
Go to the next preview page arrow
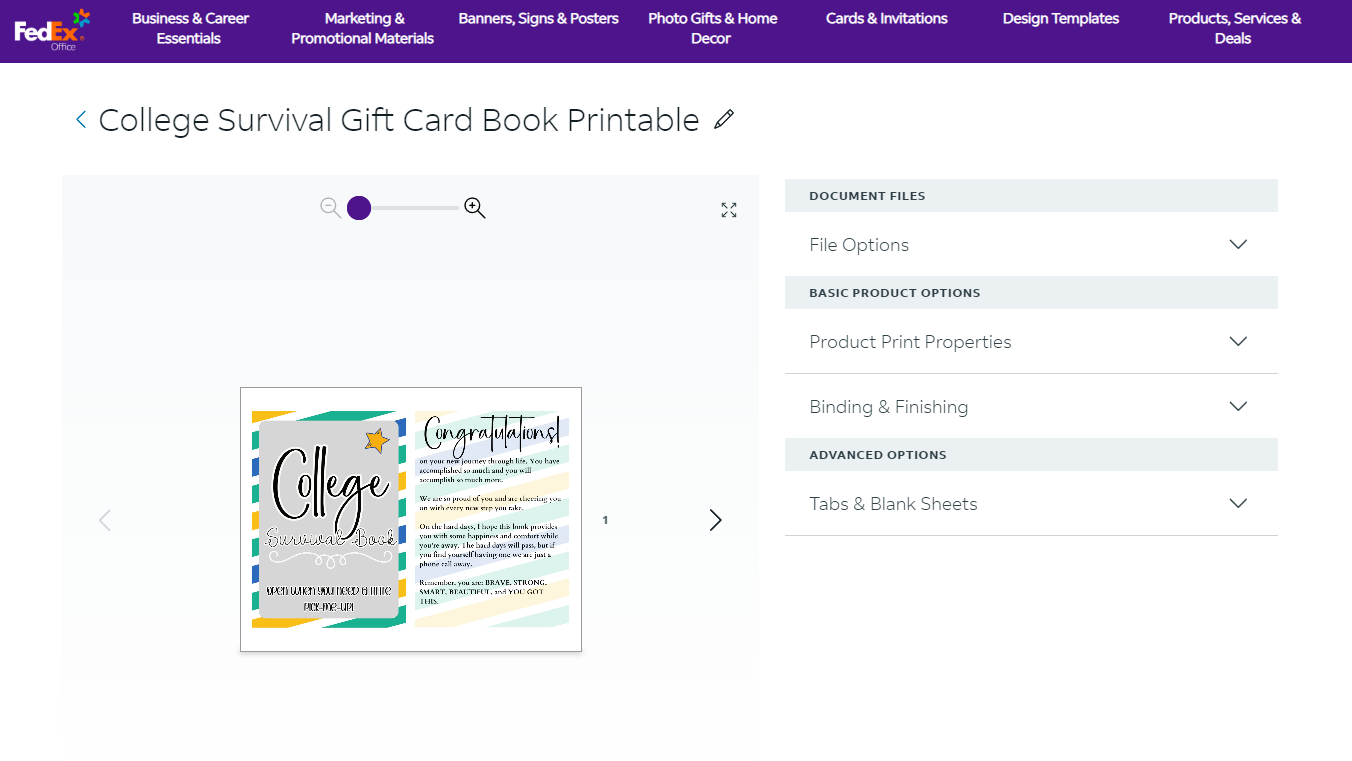(x=715, y=520)
